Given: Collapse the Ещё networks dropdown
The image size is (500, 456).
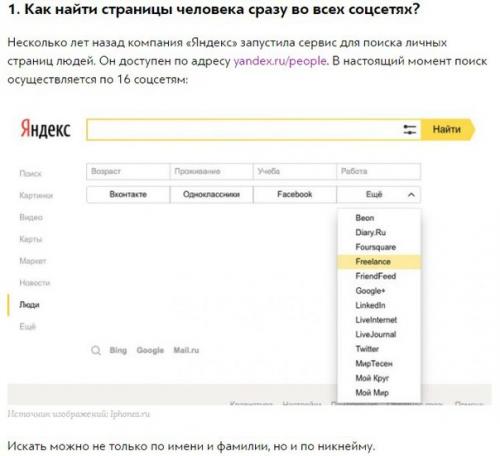Looking at the screenshot, I should coord(379,194).
